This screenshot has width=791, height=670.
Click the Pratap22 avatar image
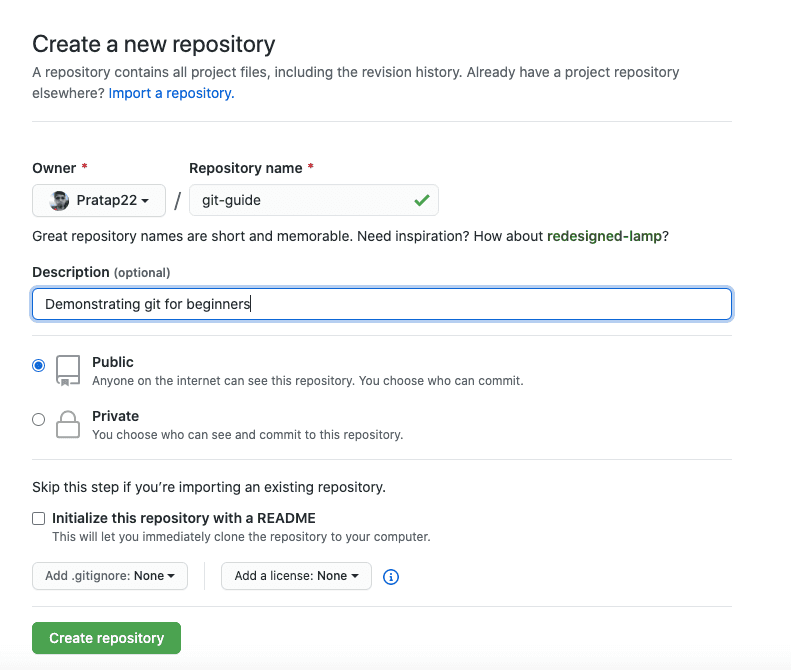pyautogui.click(x=59, y=201)
